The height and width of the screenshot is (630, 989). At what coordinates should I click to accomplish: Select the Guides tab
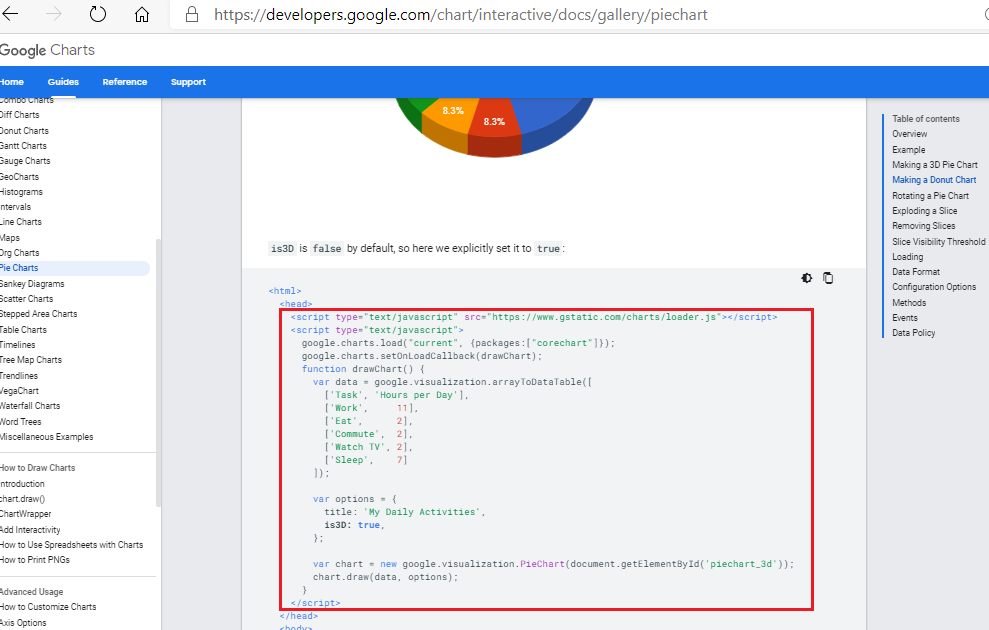pyautogui.click(x=62, y=83)
